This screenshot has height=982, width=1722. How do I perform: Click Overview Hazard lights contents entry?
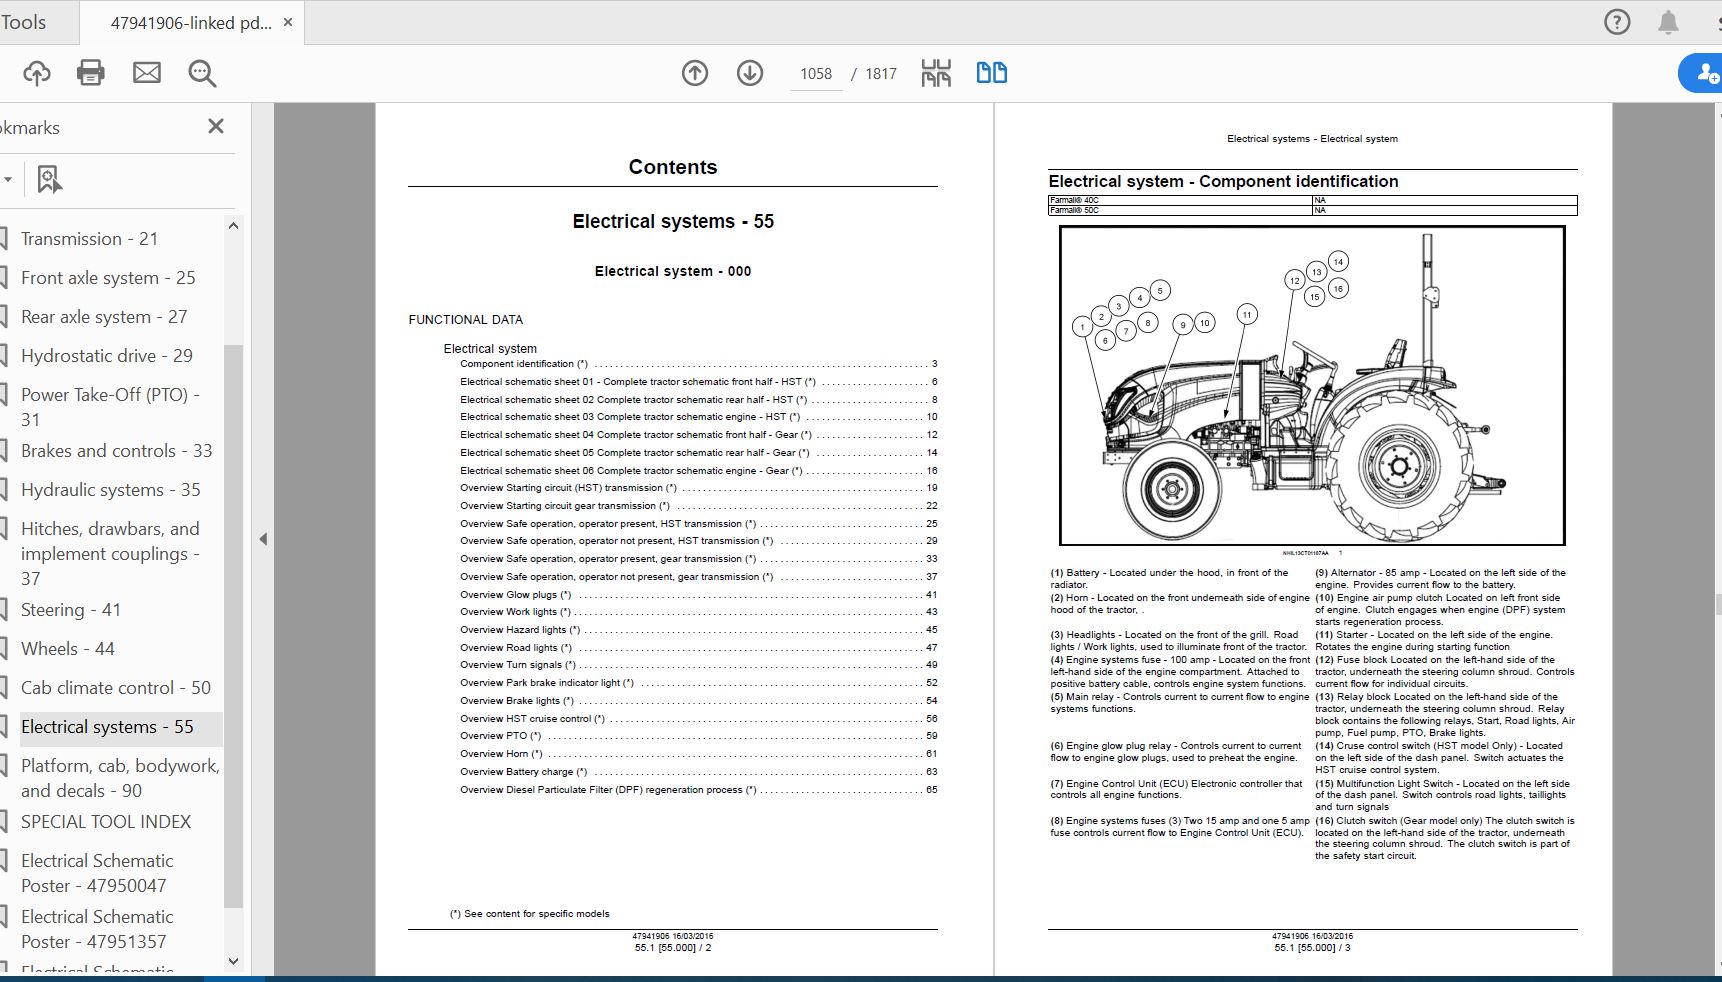coord(698,630)
